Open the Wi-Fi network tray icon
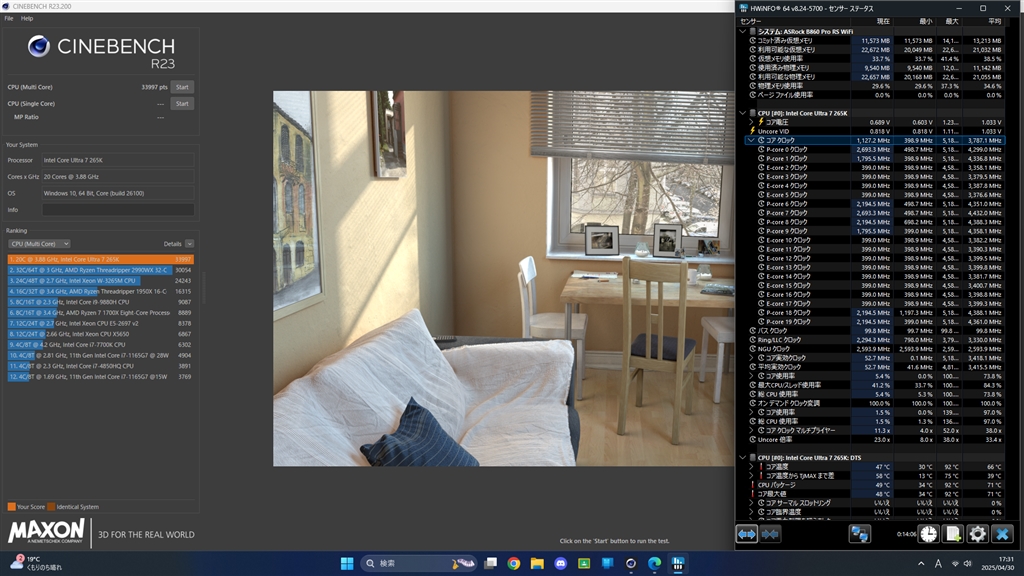Image resolution: width=1024 pixels, height=576 pixels. click(955, 564)
